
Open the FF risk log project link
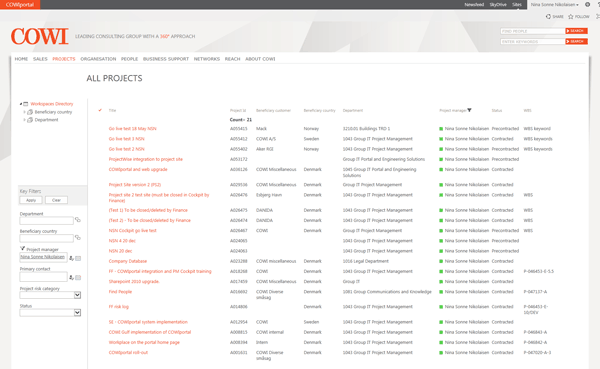[119, 307]
